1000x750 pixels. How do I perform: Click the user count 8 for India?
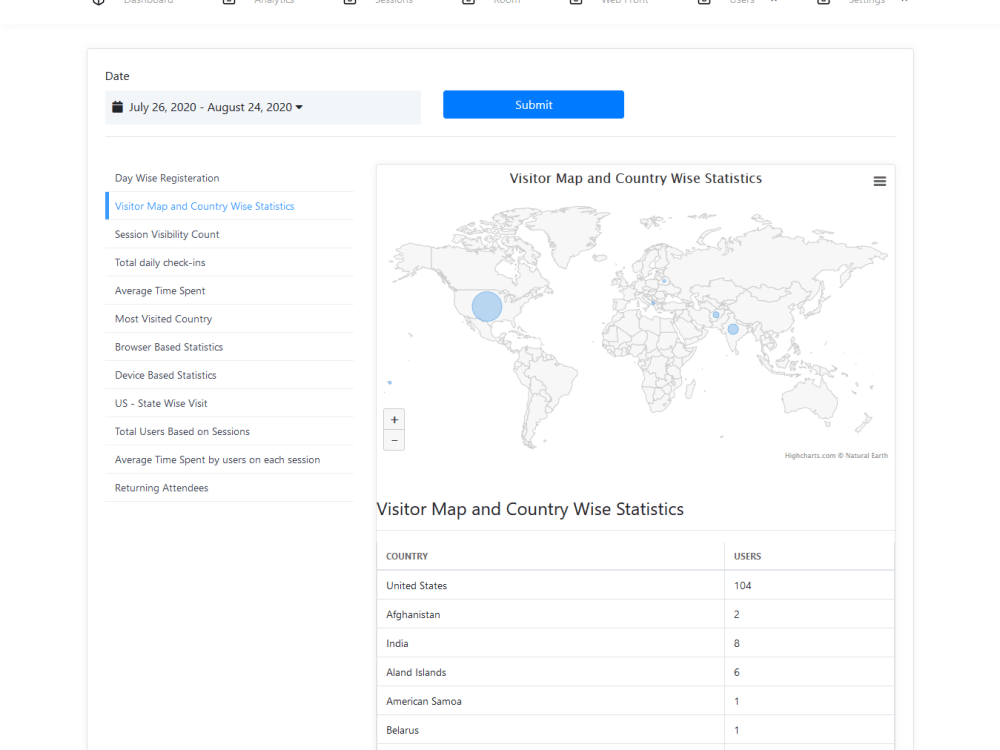tap(737, 643)
